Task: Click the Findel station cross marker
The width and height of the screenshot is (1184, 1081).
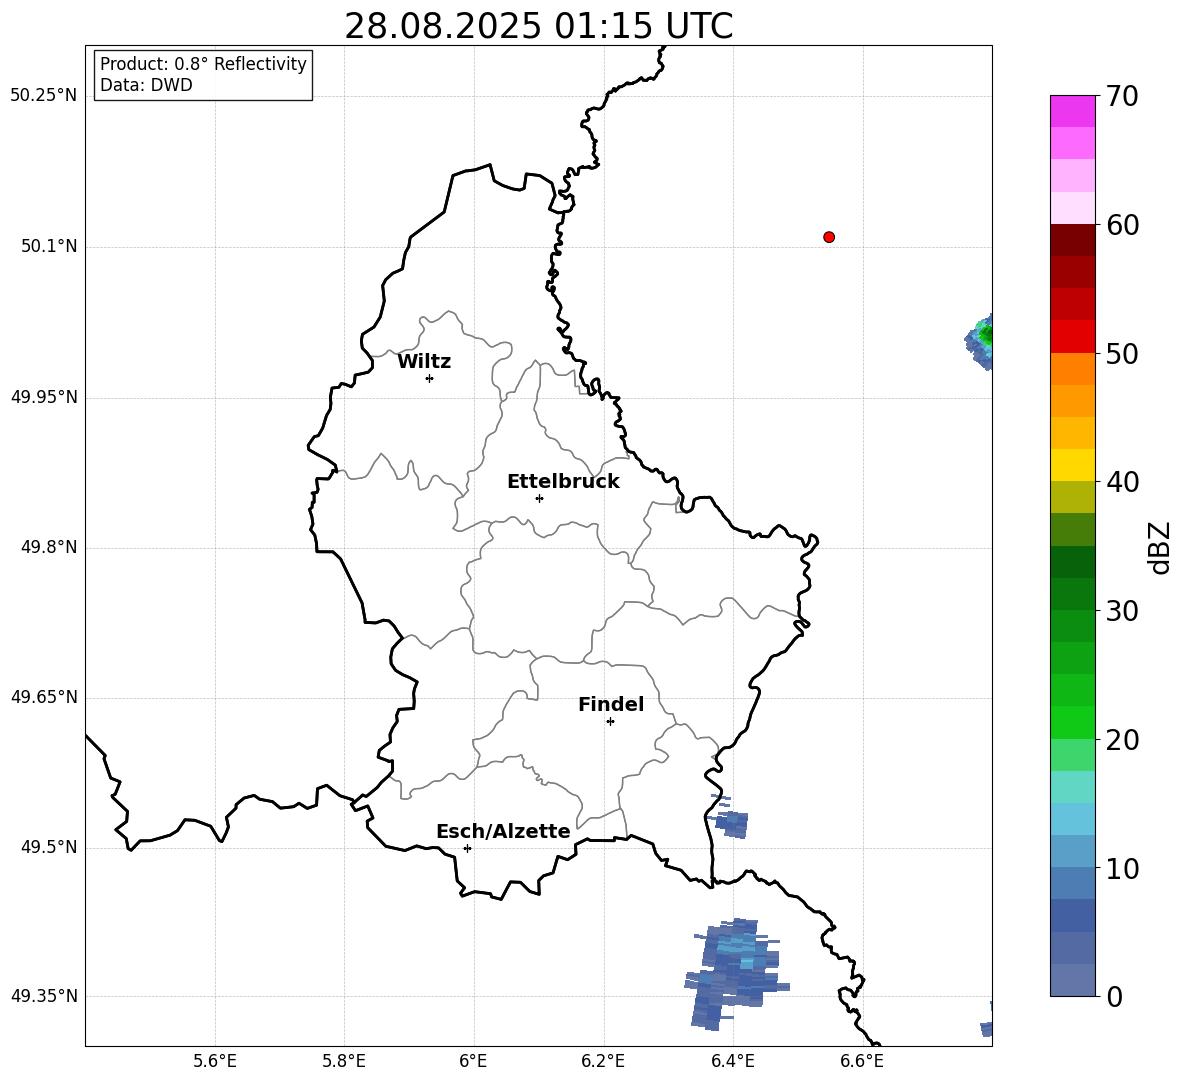Action: pos(610,722)
